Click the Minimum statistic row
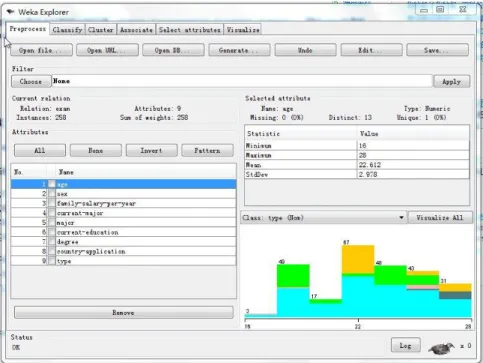Image resolution: width=483 pixels, height=363 pixels. [357, 146]
